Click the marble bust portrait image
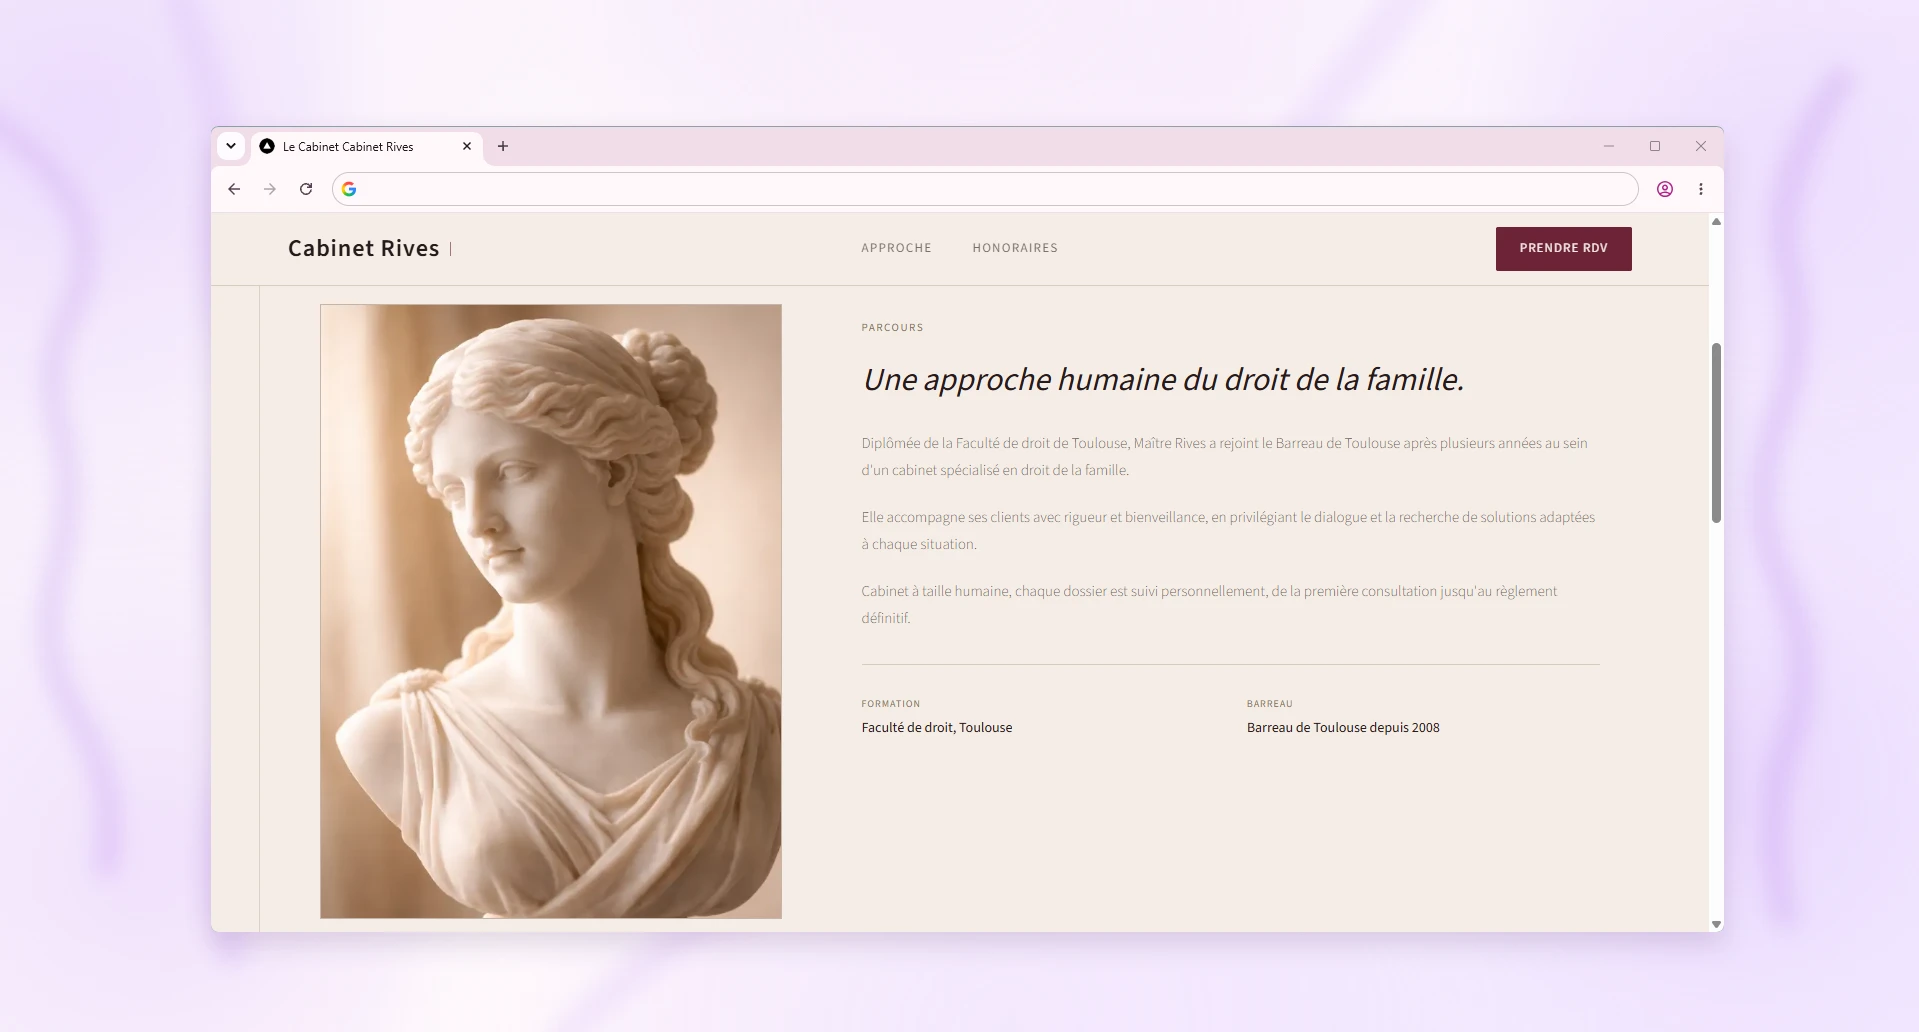Image resolution: width=1919 pixels, height=1032 pixels. [x=551, y=611]
